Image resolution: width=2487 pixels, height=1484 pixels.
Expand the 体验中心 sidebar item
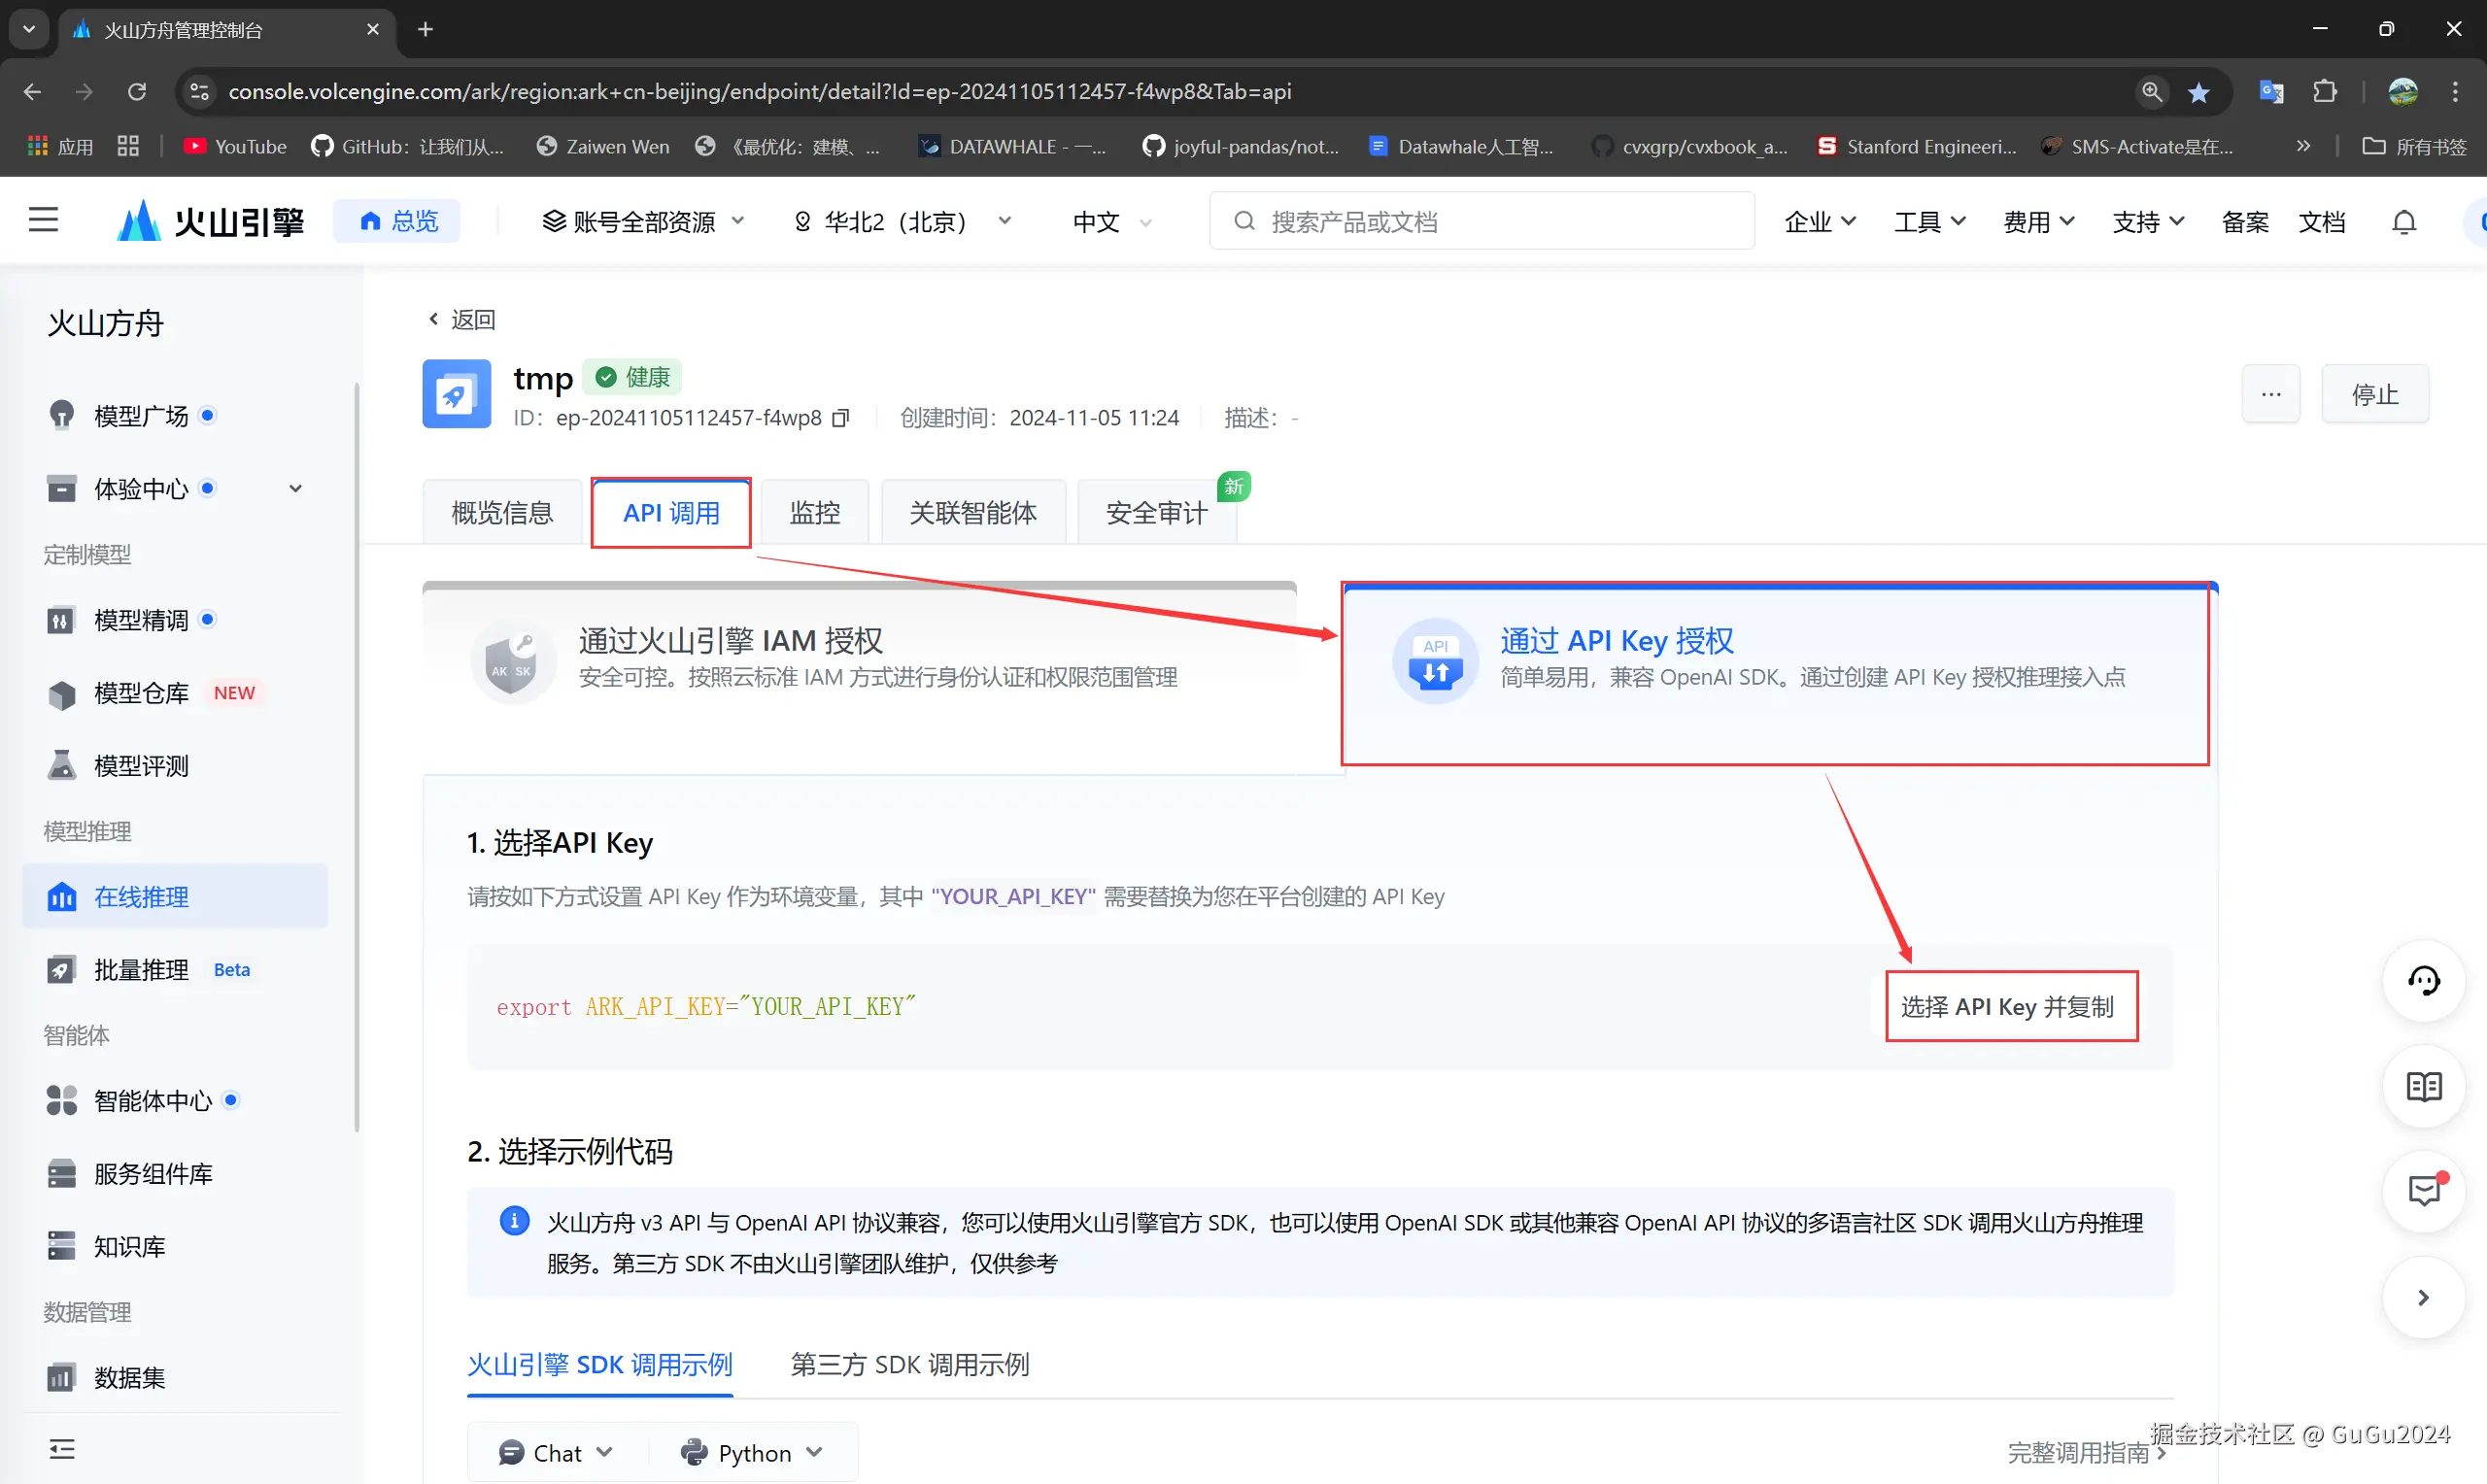(295, 488)
